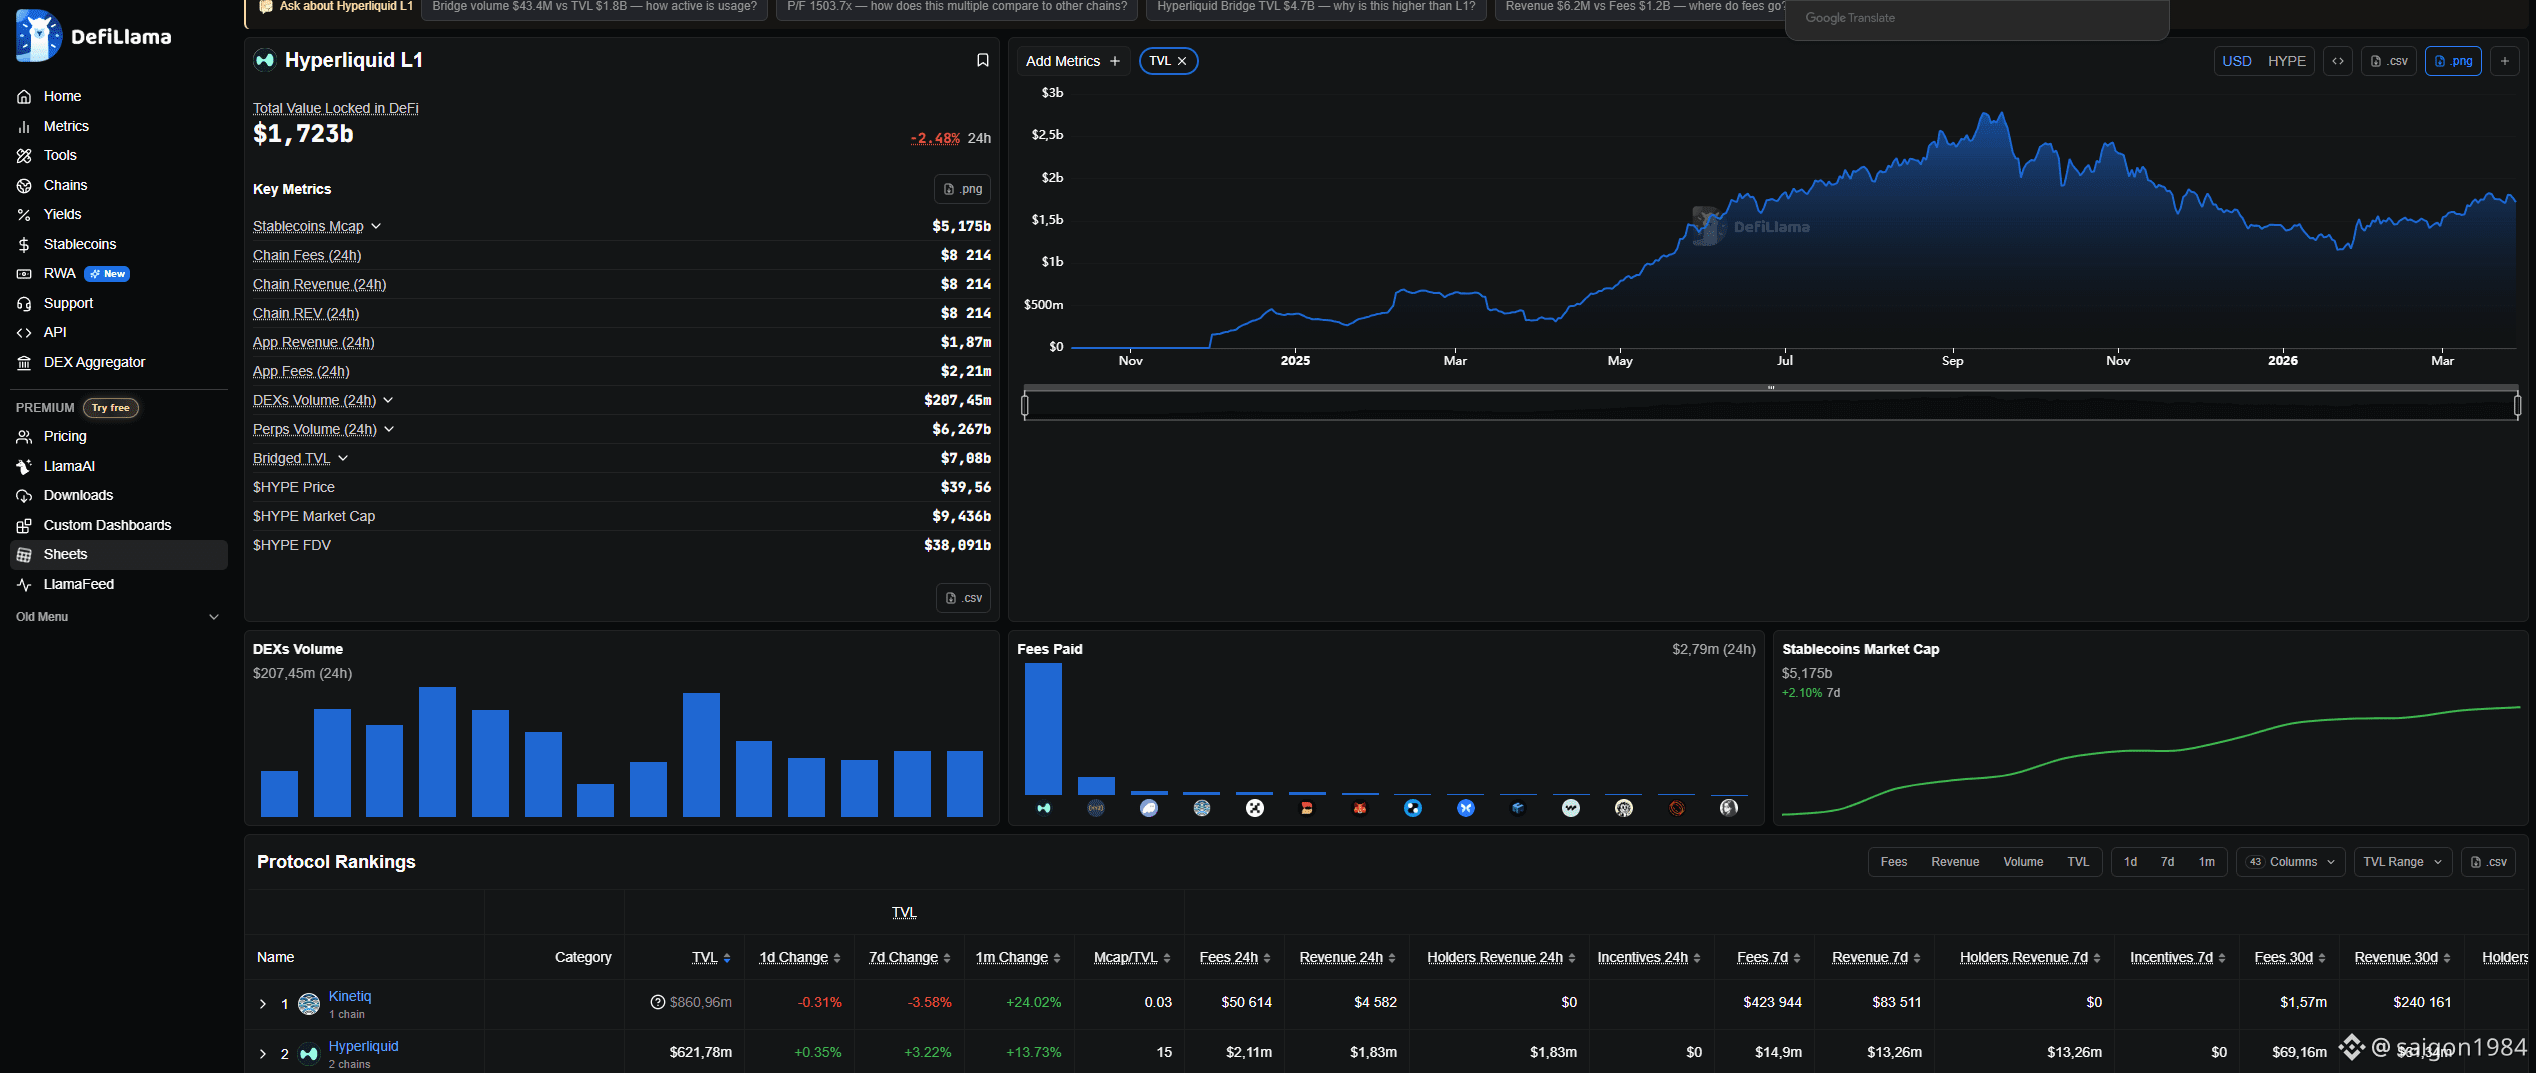Screen dimensions: 2536x1073
Task: Download the TVL chart as png
Action: tap(2453, 61)
